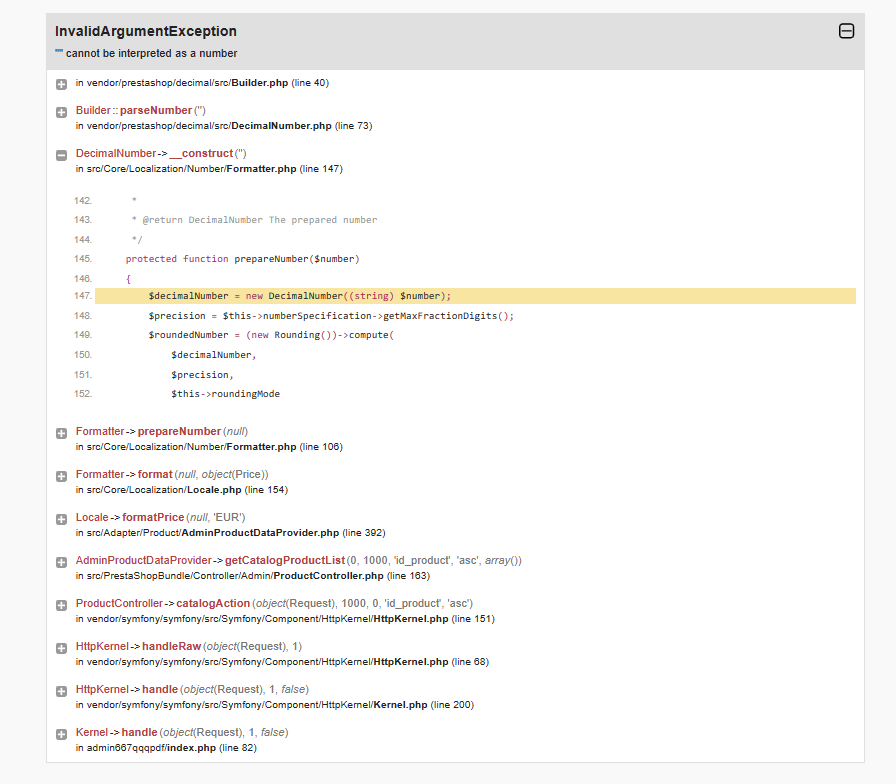The image size is (896, 784).
Task: Click the catalogAction method name
Action: pyautogui.click(x=213, y=603)
